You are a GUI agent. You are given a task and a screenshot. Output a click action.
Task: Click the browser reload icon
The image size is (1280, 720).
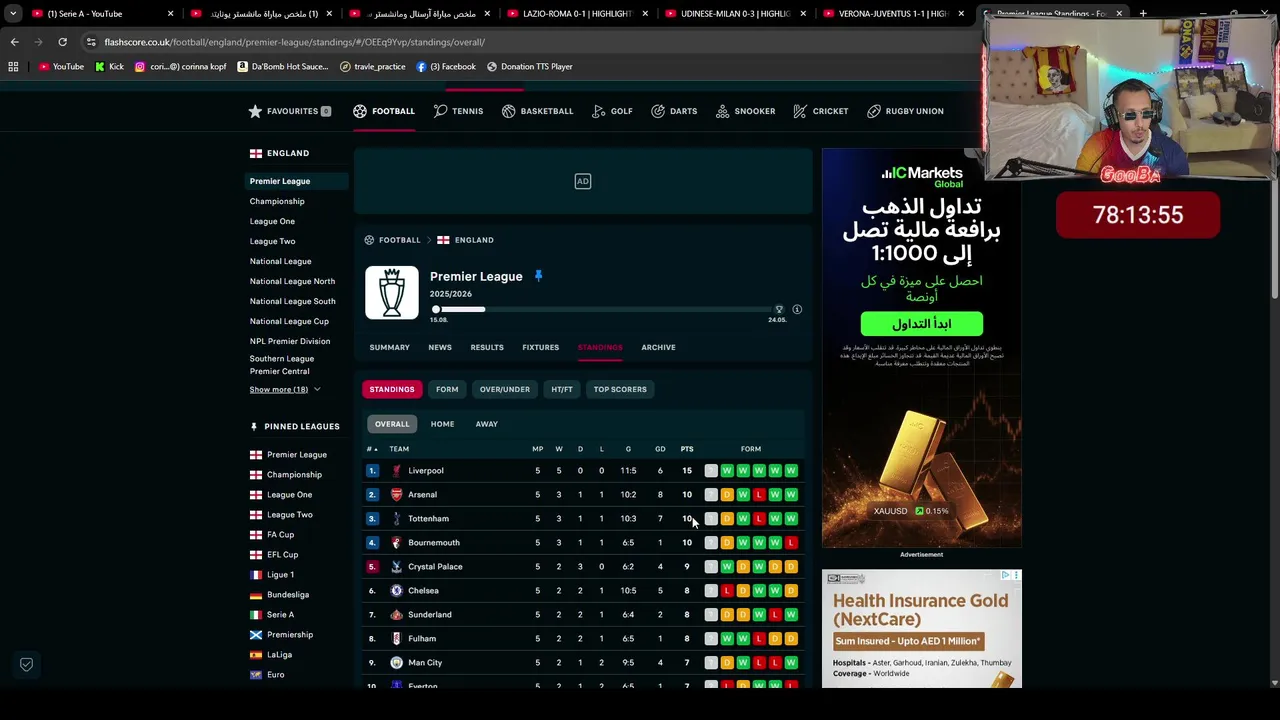[x=62, y=42]
